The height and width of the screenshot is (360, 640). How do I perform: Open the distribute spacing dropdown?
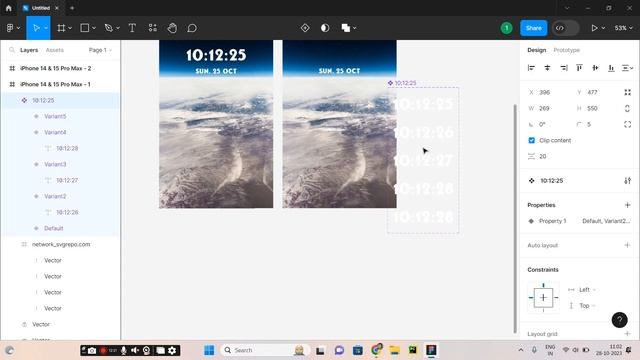click(627, 68)
